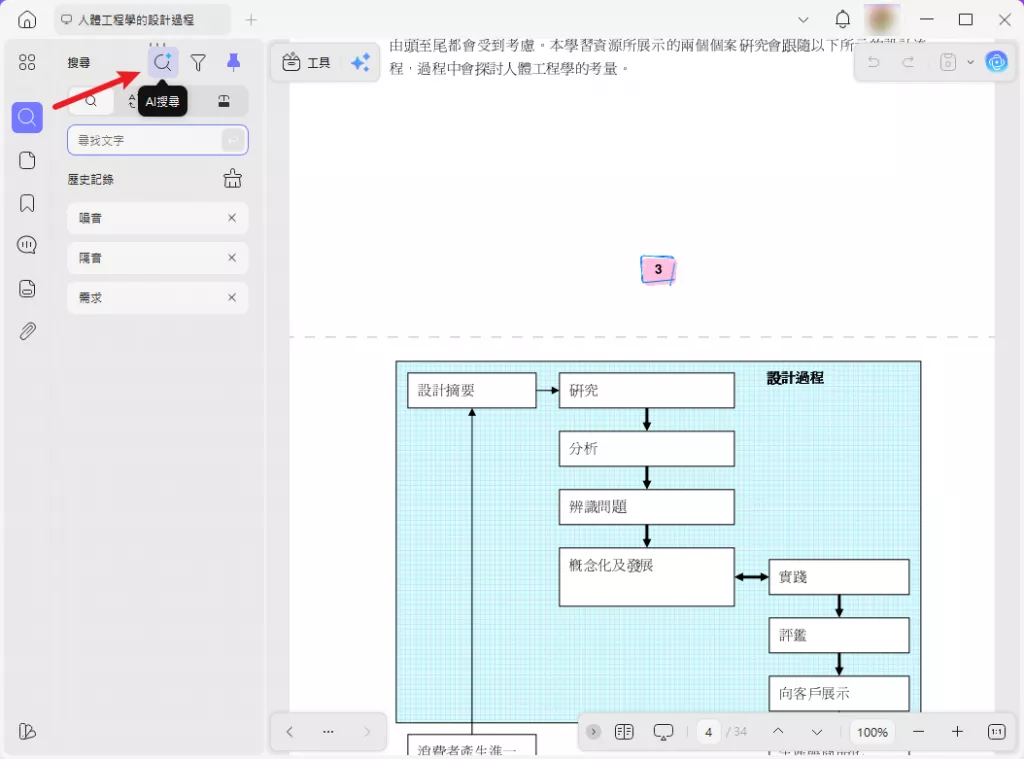
Task: Open the AI assistant robot icon
Action: [x=997, y=62]
